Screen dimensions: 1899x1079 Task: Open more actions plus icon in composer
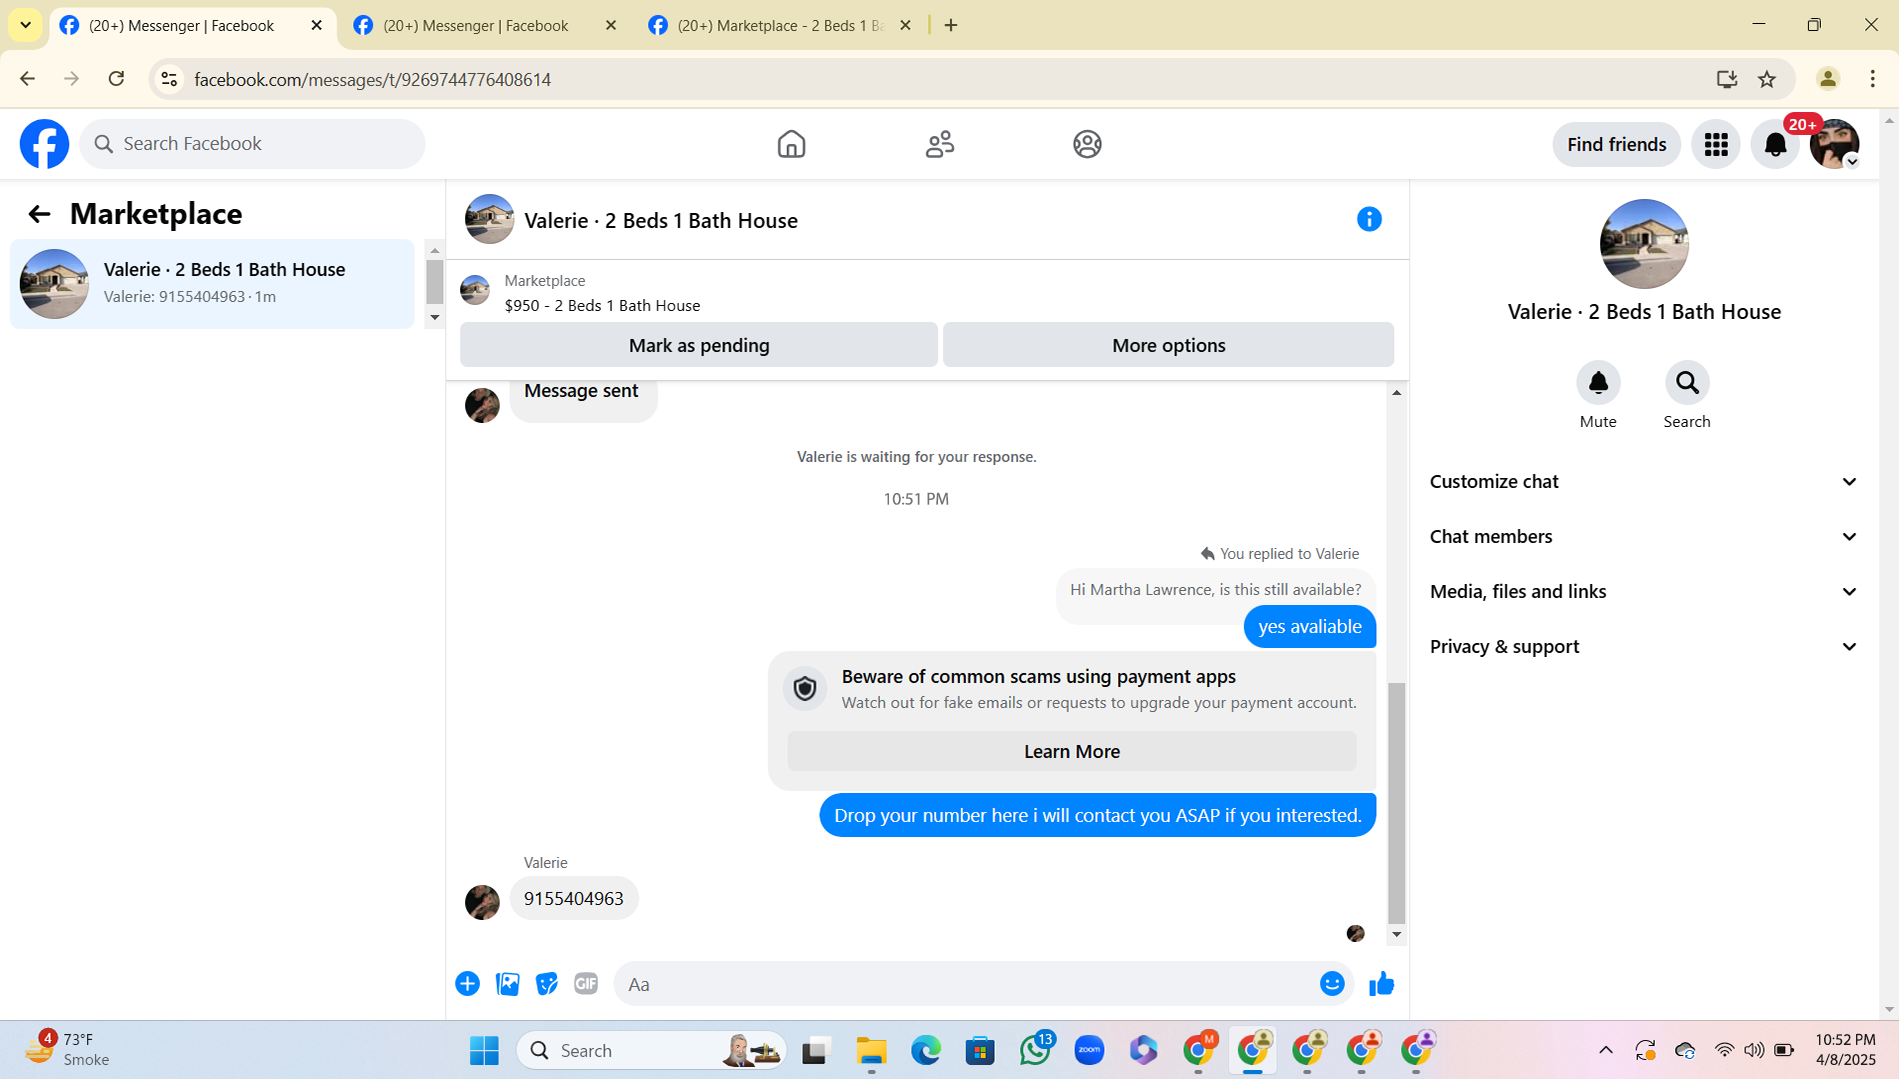click(467, 984)
